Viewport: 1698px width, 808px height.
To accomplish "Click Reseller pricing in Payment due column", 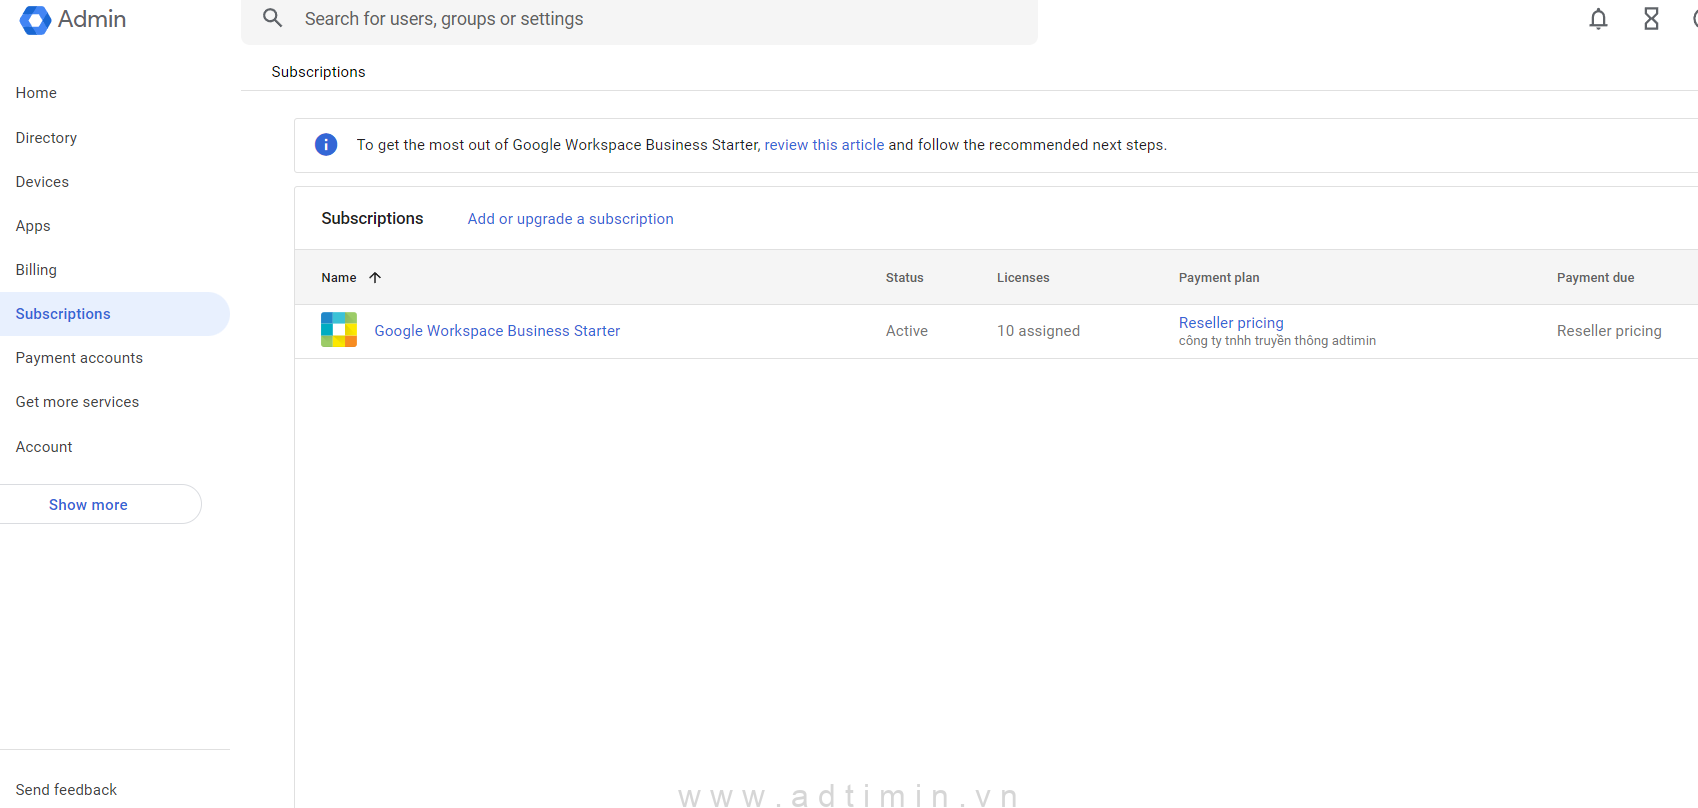I will [1609, 331].
